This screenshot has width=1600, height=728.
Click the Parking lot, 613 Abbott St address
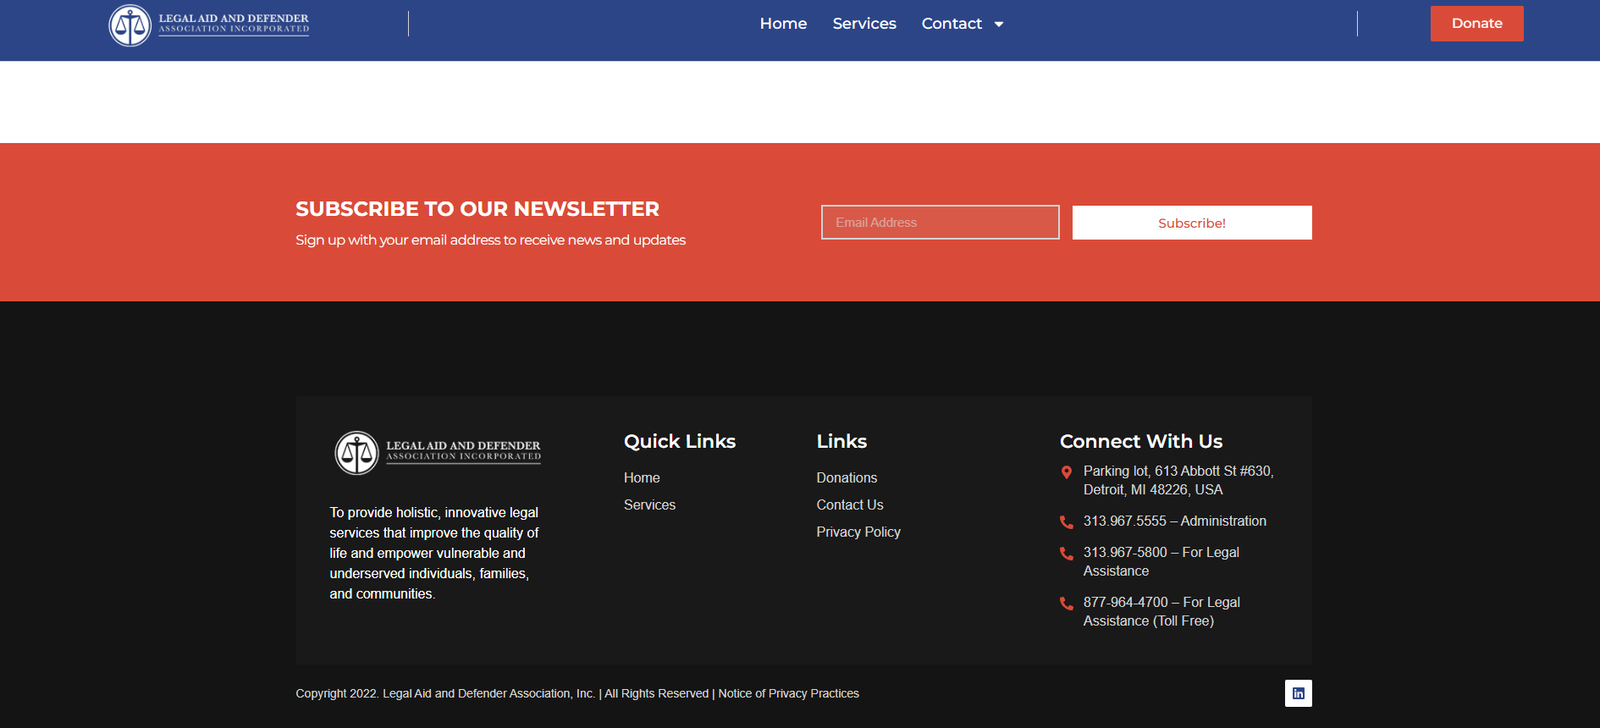click(1177, 480)
